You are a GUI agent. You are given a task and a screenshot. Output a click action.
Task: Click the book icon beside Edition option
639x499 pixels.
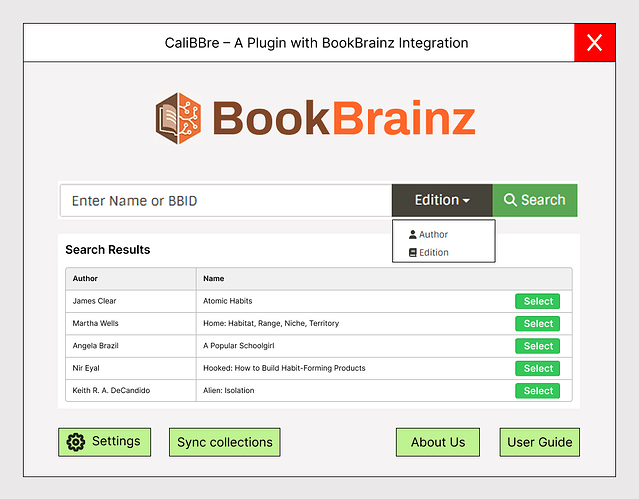click(x=412, y=252)
